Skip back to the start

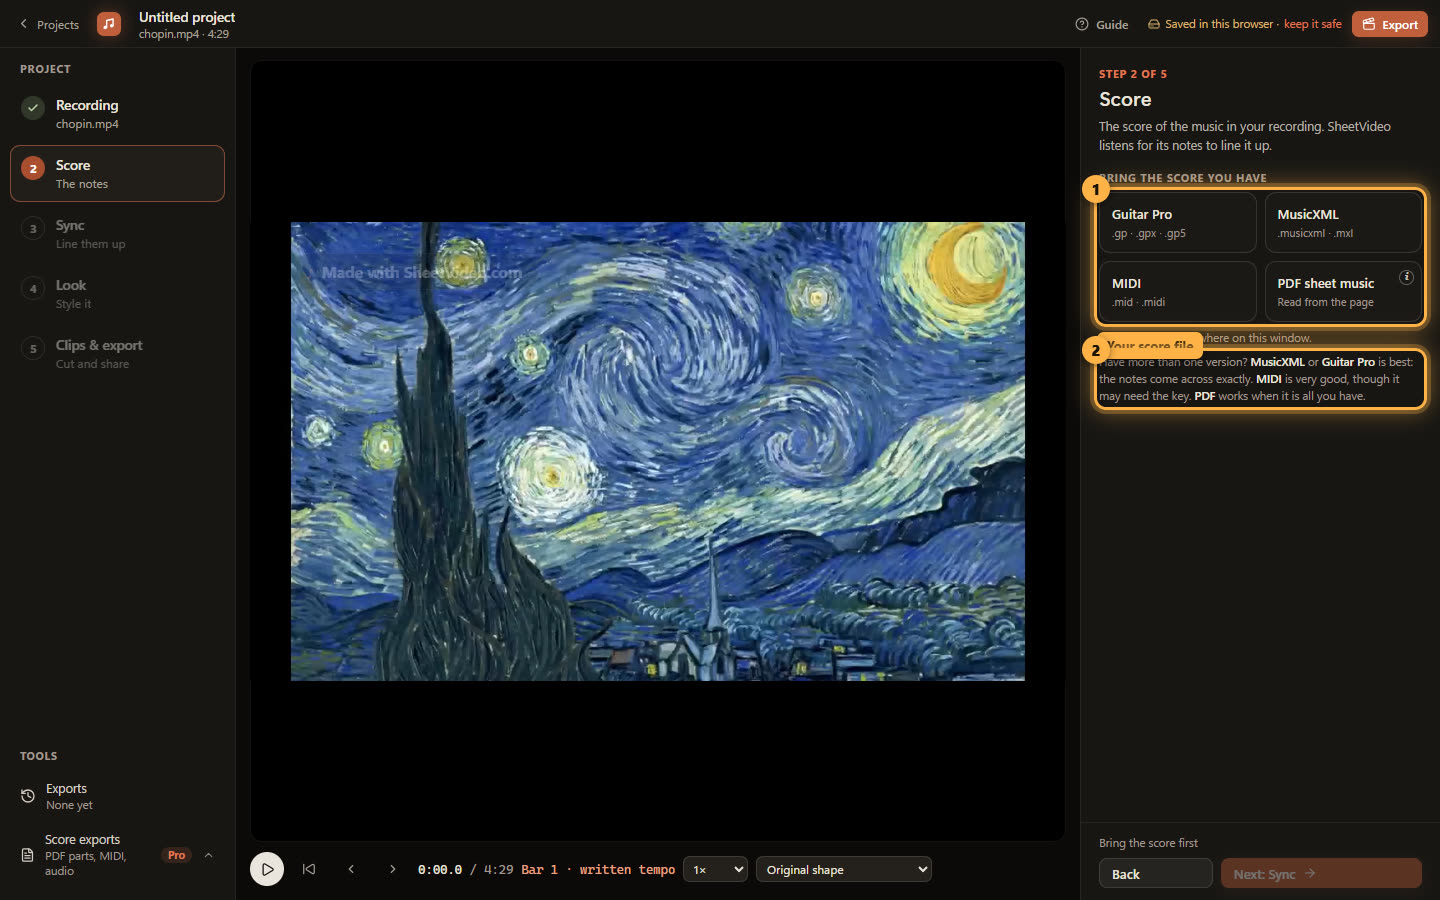pos(309,869)
